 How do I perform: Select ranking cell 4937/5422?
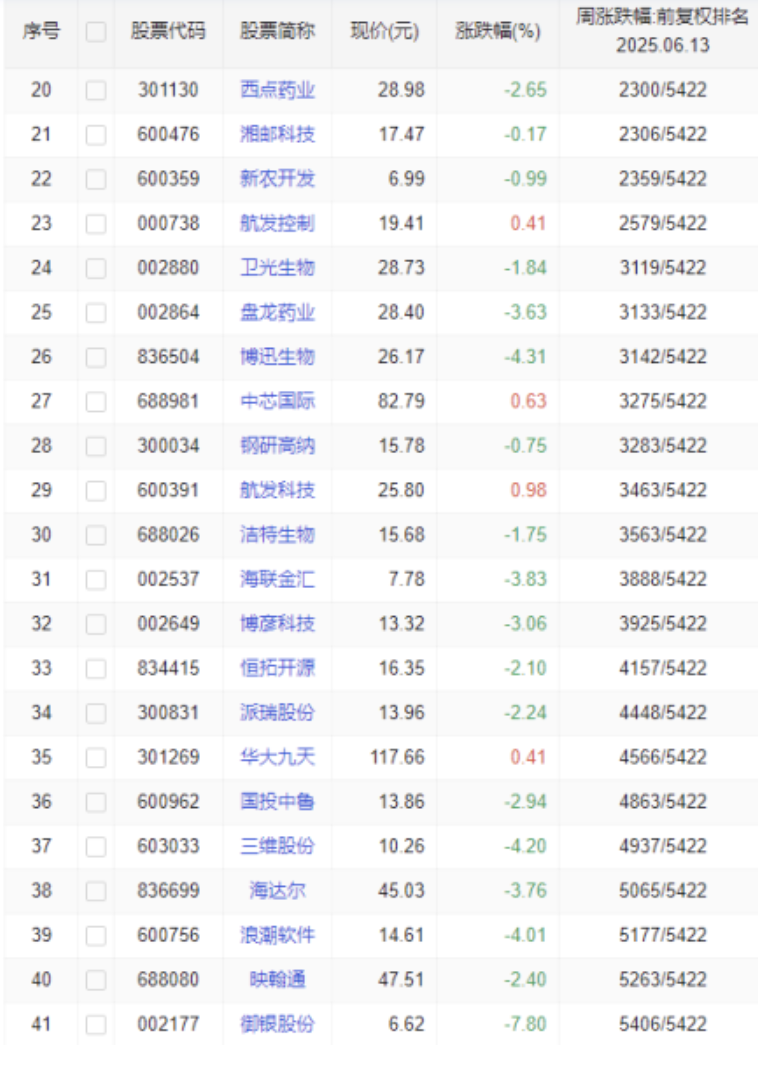click(663, 846)
